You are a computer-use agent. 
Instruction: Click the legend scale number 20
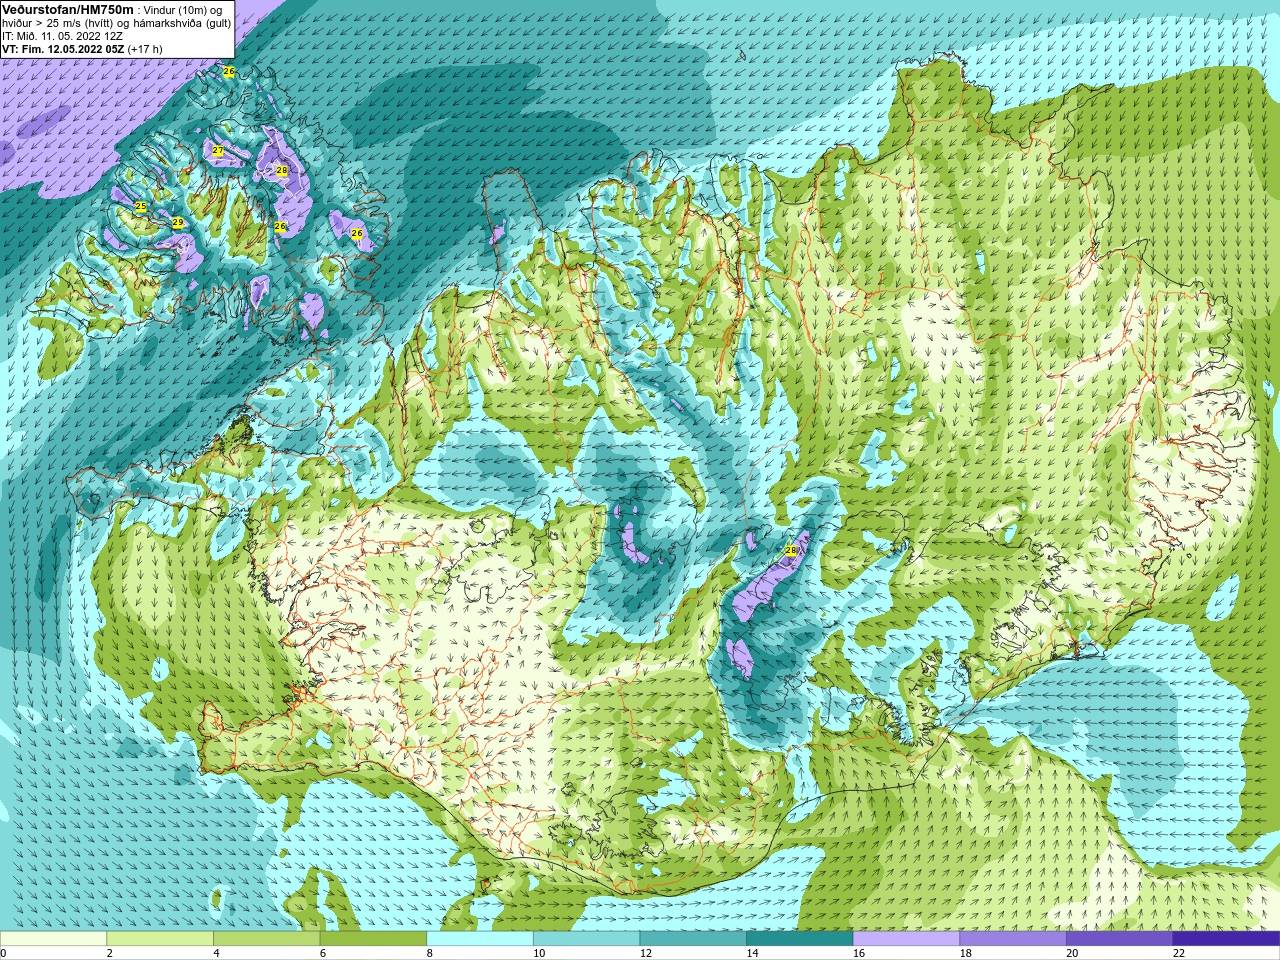pyautogui.click(x=1072, y=953)
